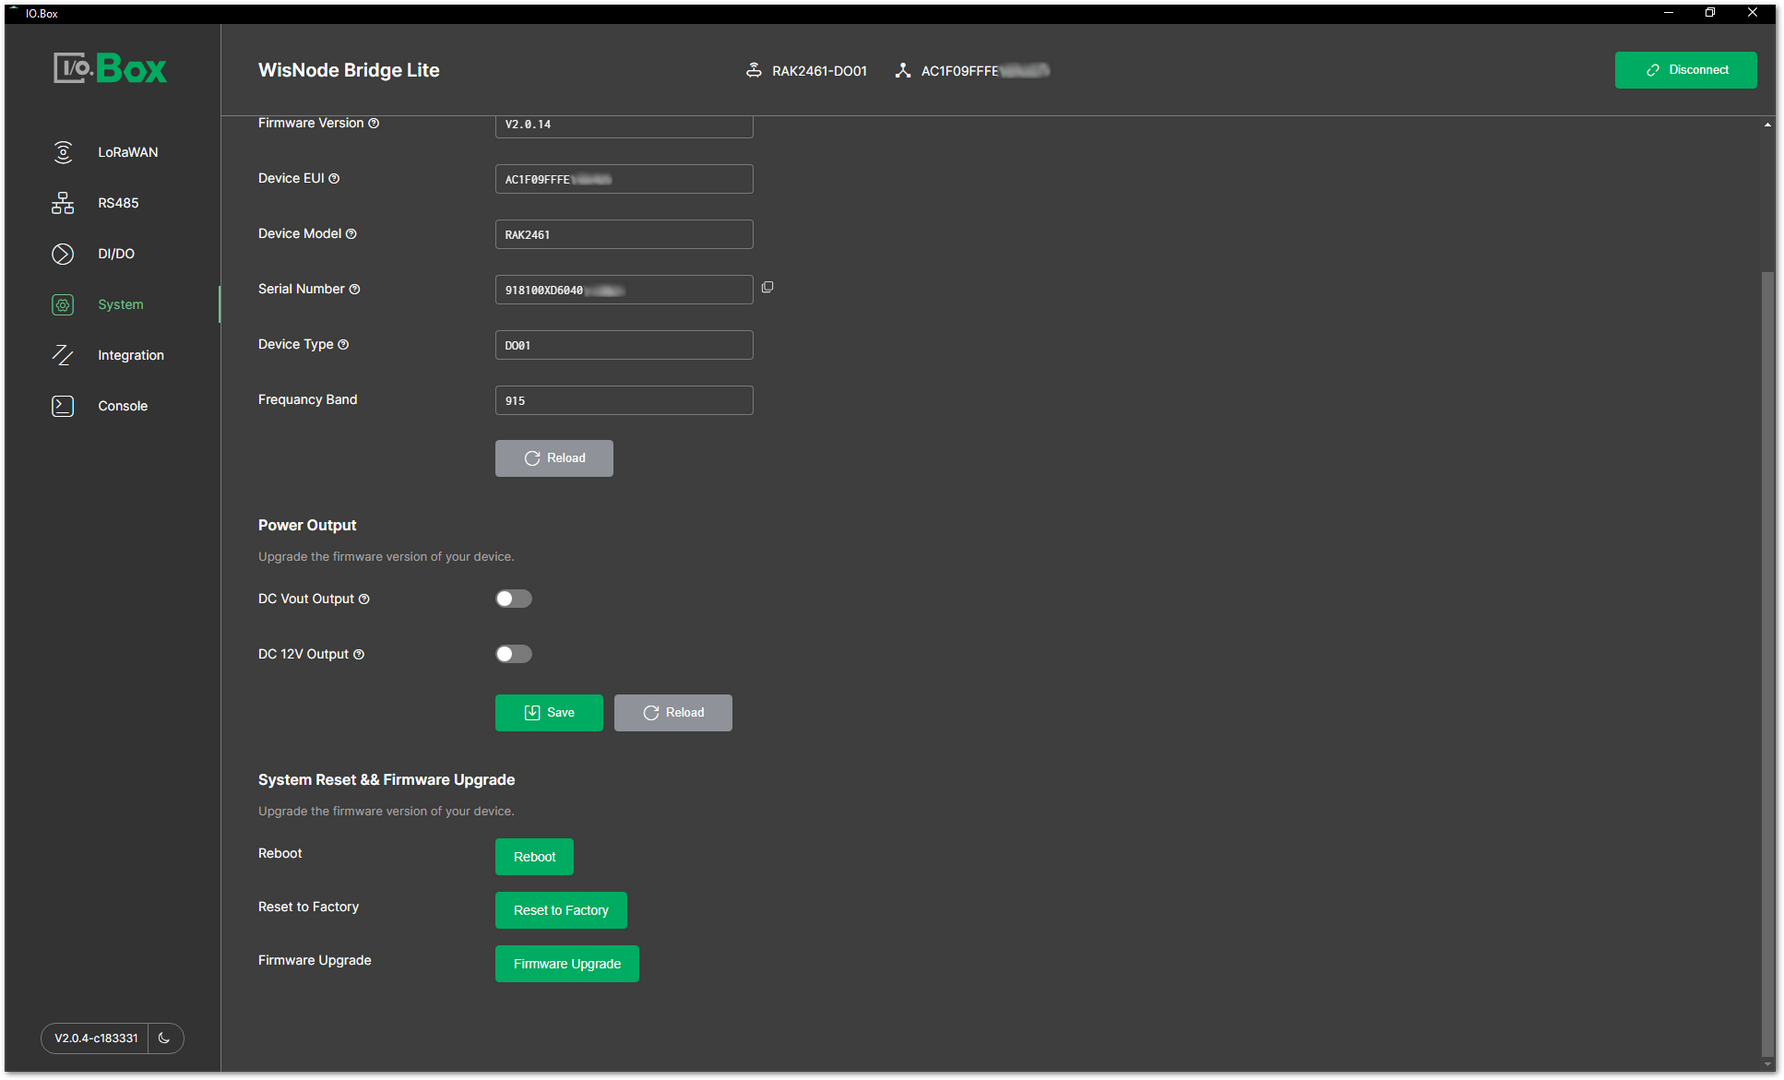Restore down the IO.Box window
The width and height of the screenshot is (1784, 1080).
click(1710, 13)
